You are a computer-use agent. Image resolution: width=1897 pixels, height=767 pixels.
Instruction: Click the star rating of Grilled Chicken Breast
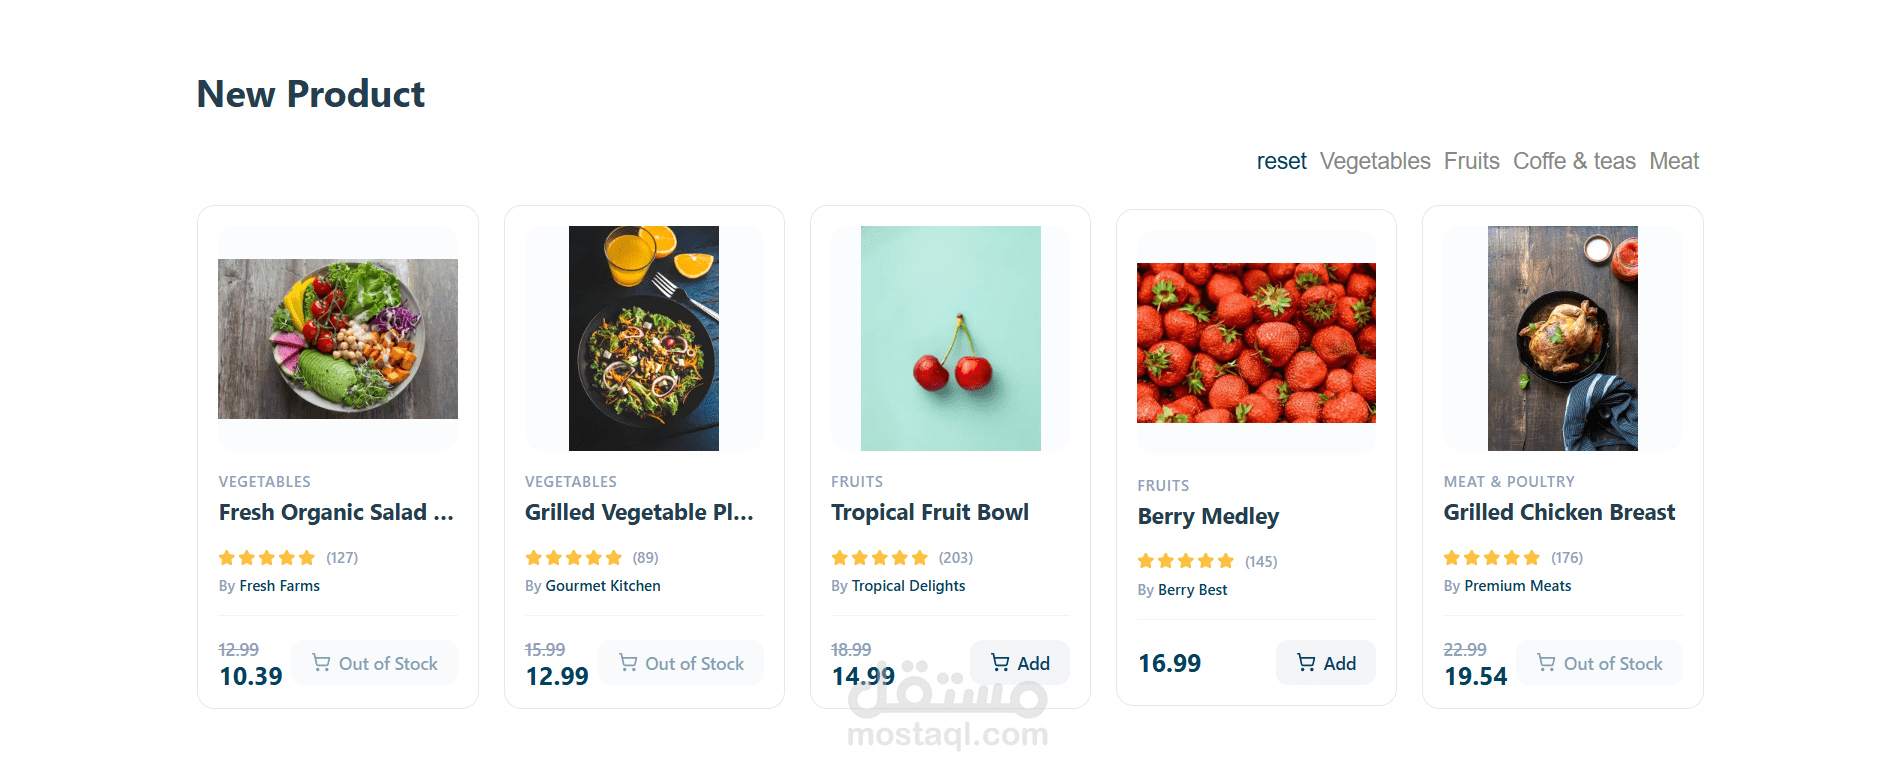pos(1491,557)
